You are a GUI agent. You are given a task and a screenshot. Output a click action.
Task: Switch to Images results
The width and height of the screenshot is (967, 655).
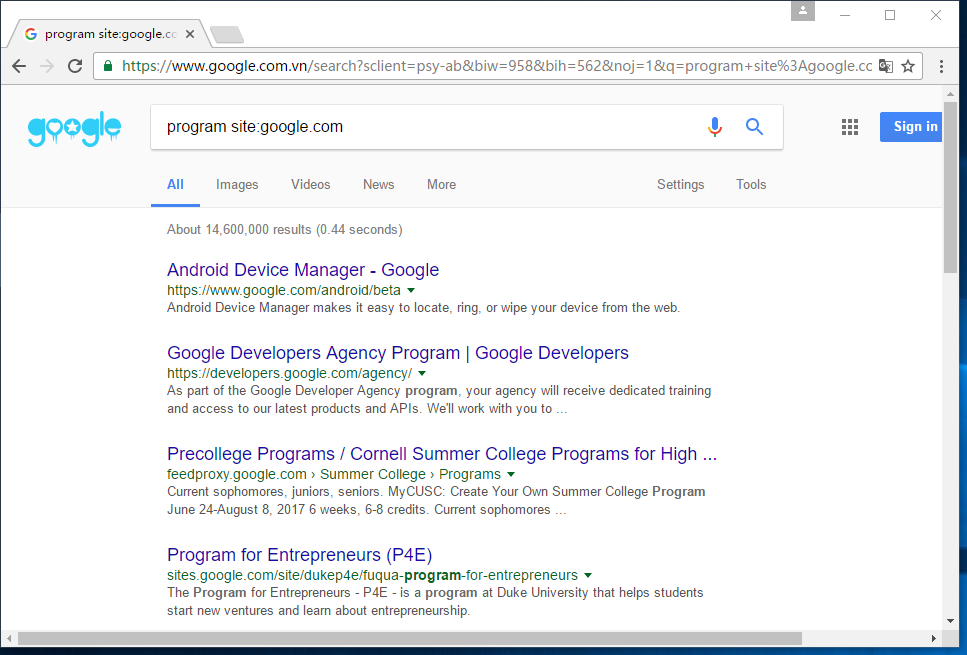click(x=237, y=184)
